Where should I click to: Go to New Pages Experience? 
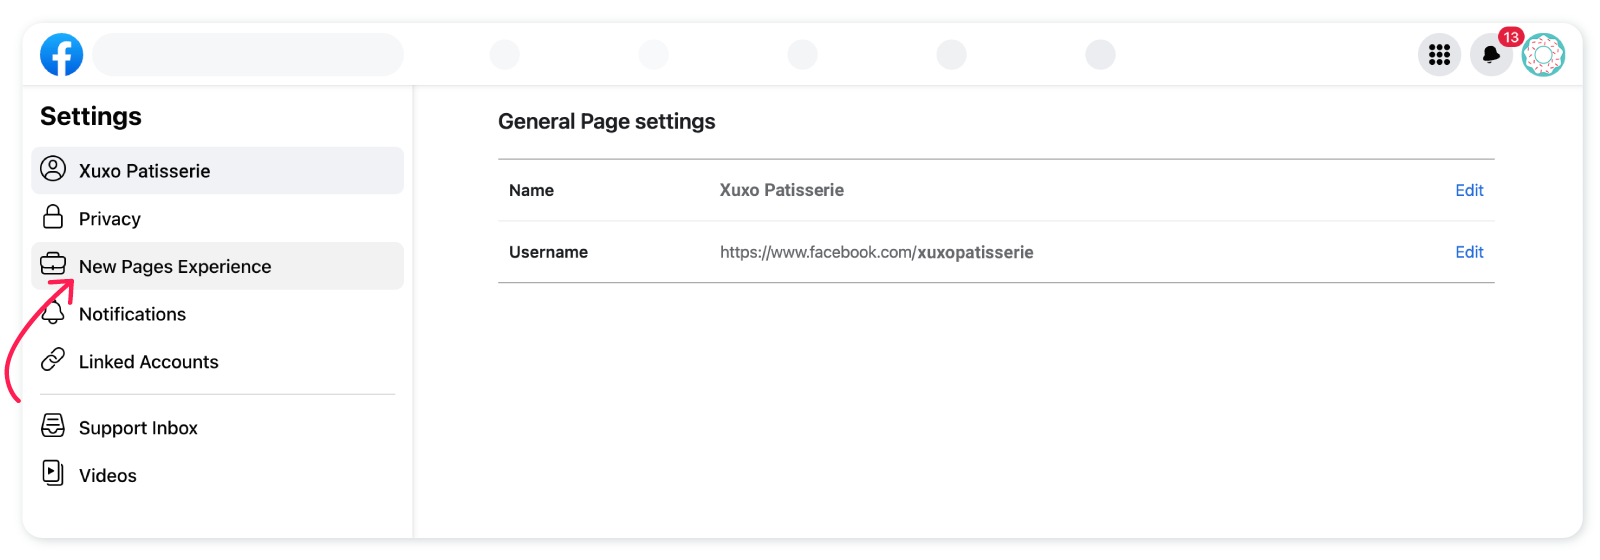pos(217,266)
